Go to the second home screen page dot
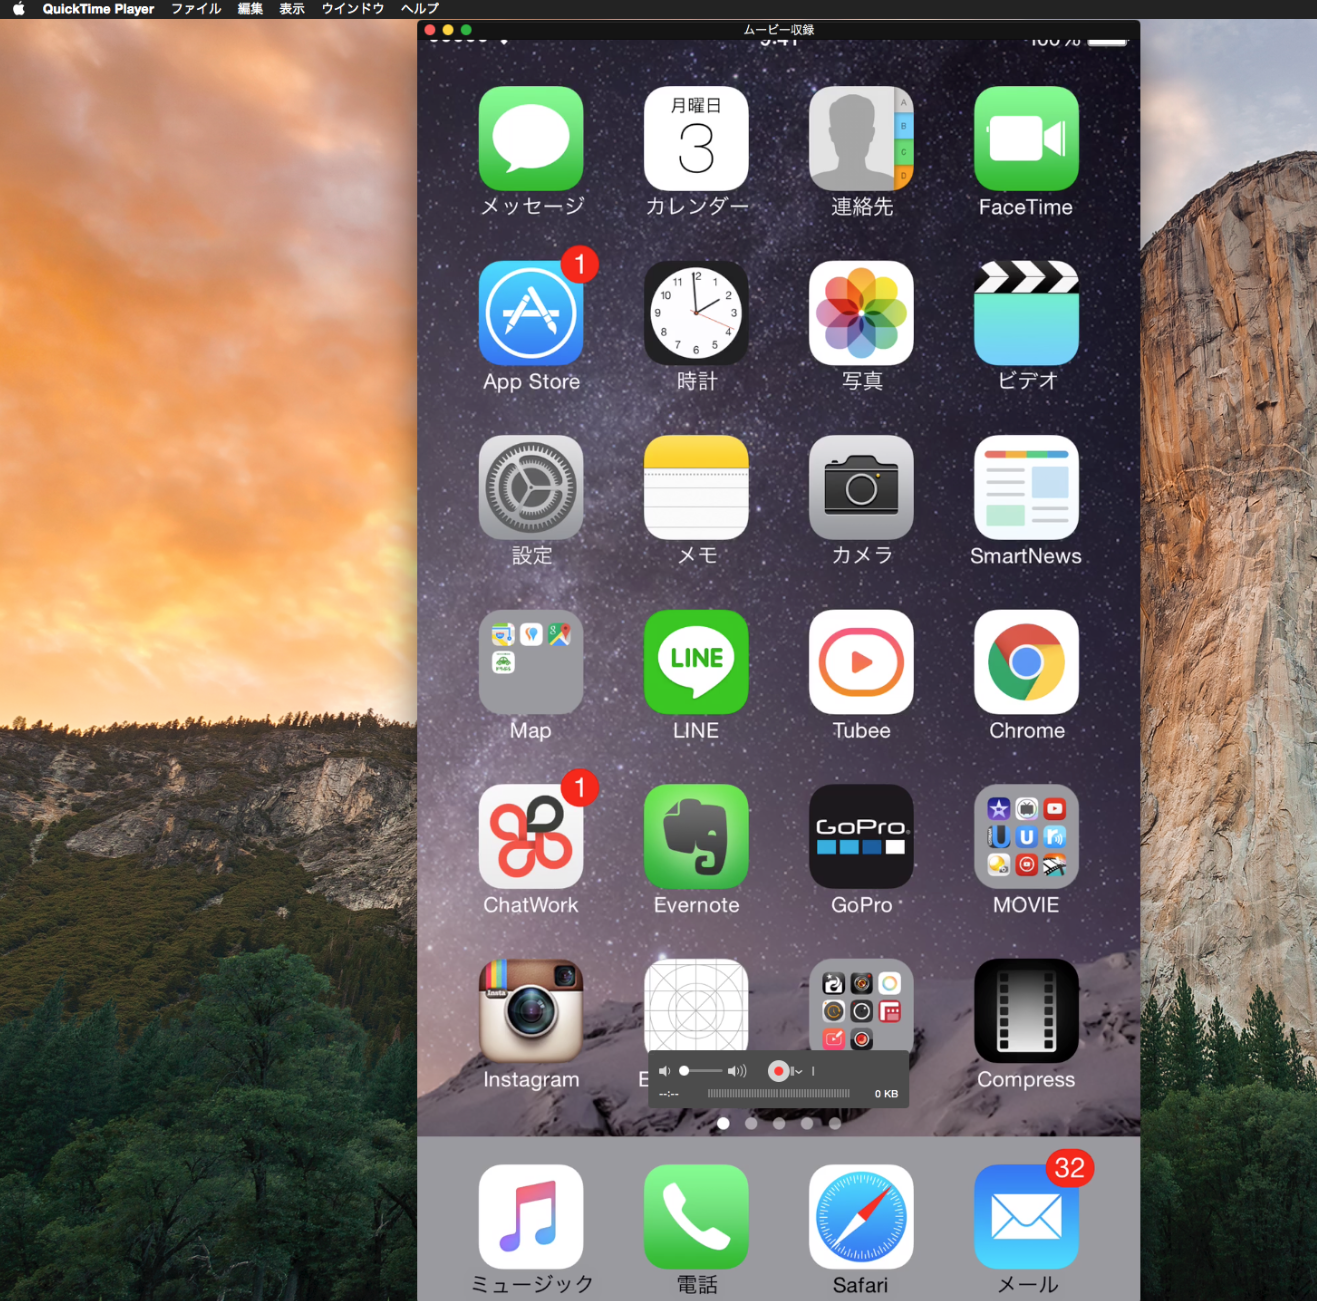1317x1301 pixels. 751,1123
